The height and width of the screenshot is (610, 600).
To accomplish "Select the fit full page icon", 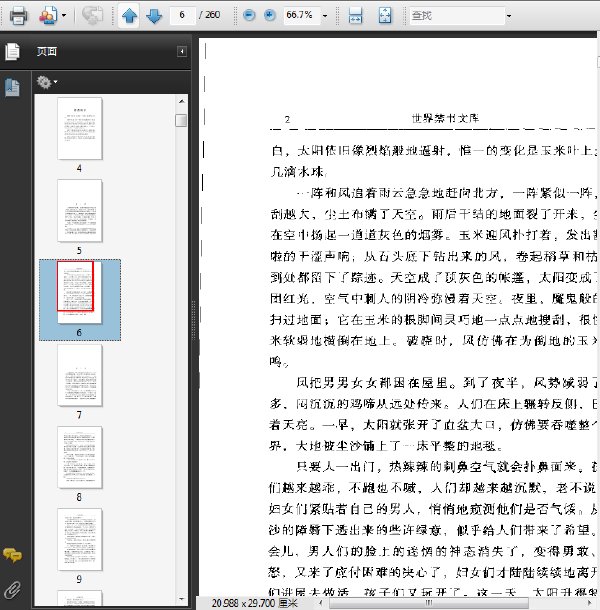I will click(385, 16).
